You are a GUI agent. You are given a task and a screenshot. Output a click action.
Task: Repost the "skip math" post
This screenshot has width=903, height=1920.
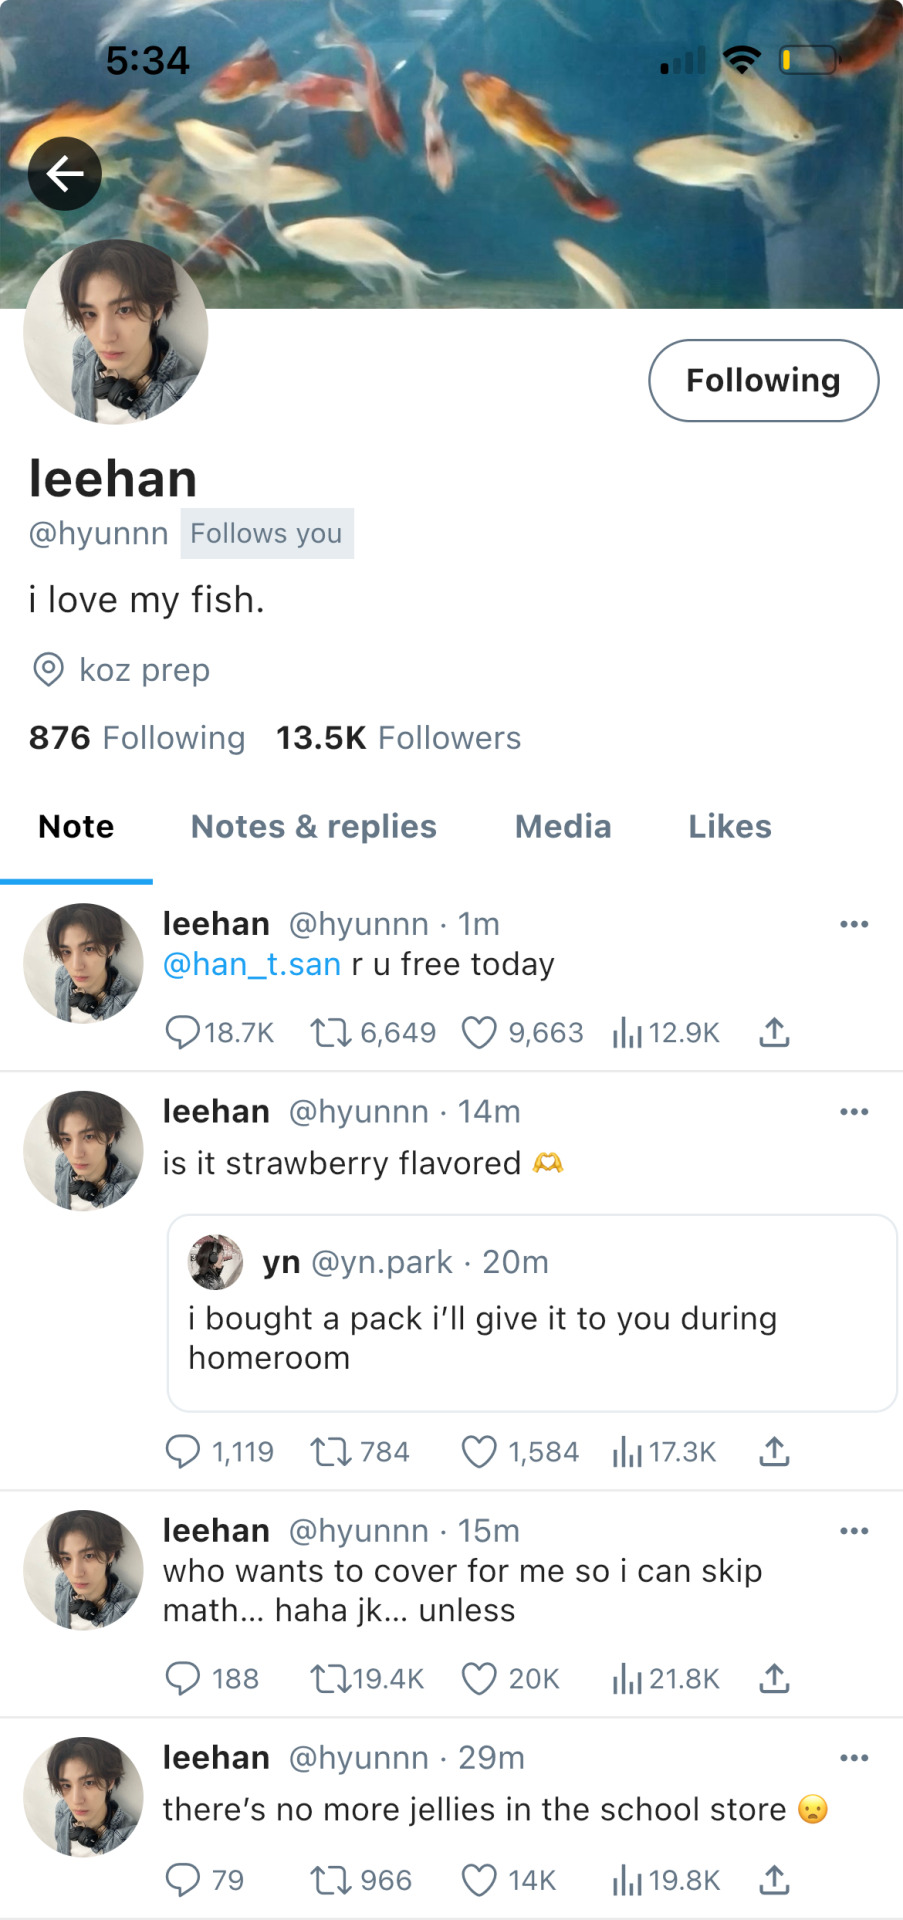click(x=330, y=1678)
